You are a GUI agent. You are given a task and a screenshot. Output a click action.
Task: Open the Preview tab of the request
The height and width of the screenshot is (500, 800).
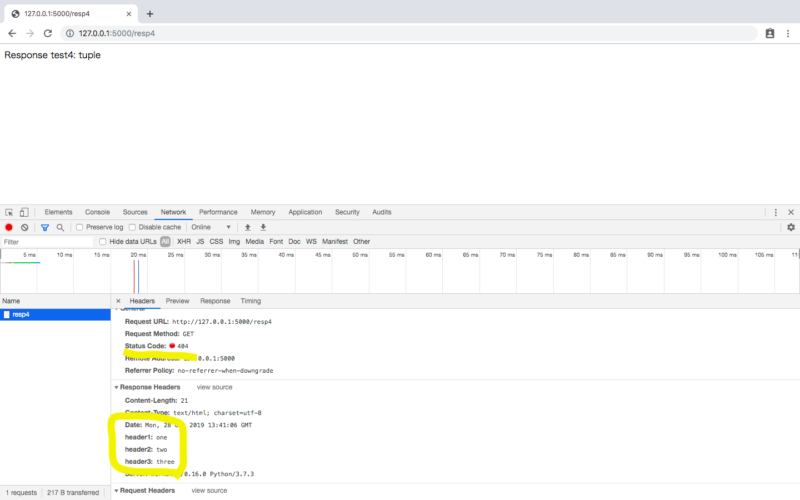pos(177,300)
